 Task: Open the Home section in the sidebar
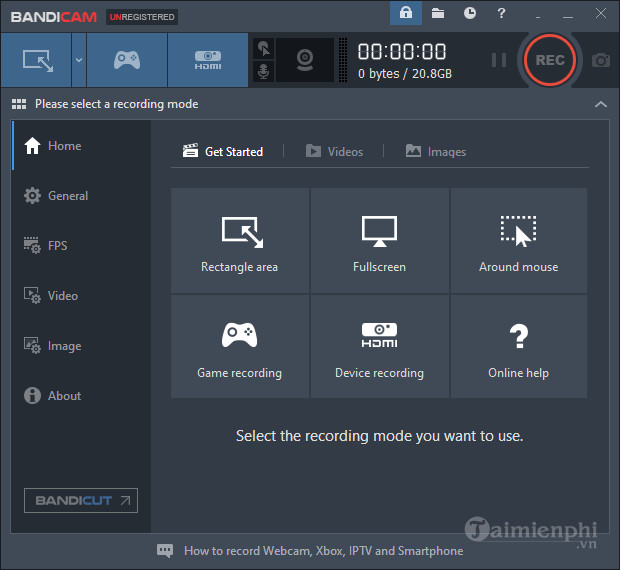(x=81, y=146)
